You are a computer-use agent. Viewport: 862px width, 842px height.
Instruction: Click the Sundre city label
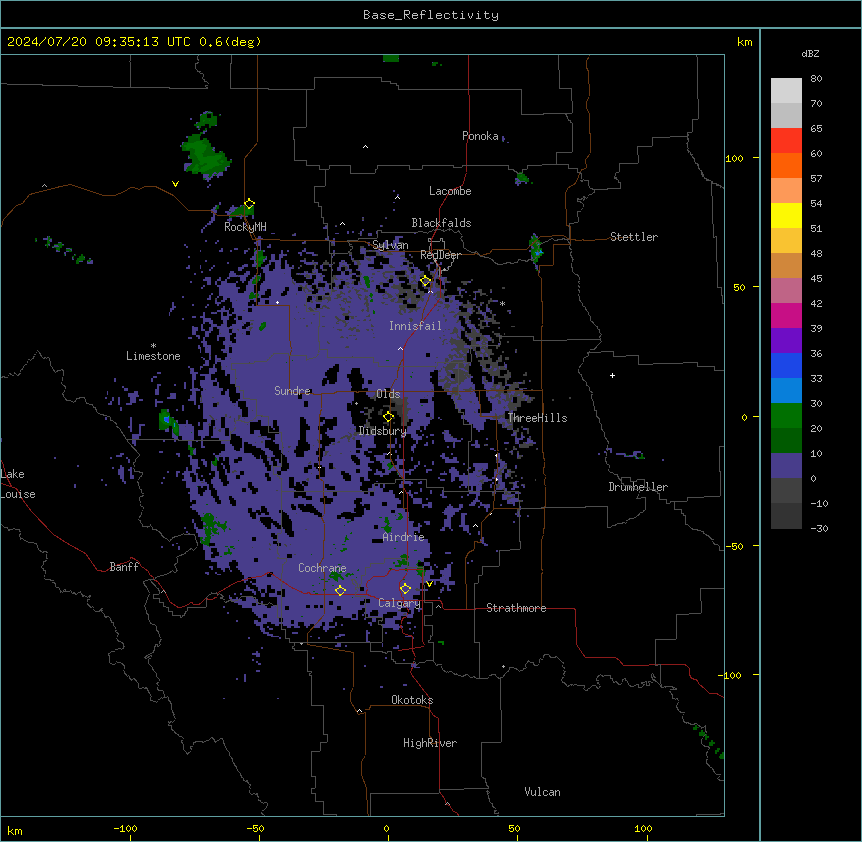click(292, 391)
